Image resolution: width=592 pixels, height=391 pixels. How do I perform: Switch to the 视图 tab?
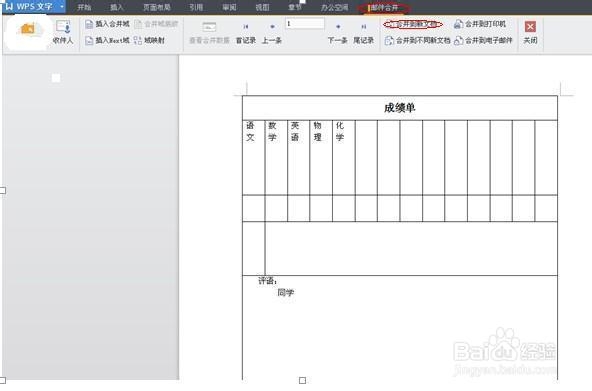click(x=262, y=7)
